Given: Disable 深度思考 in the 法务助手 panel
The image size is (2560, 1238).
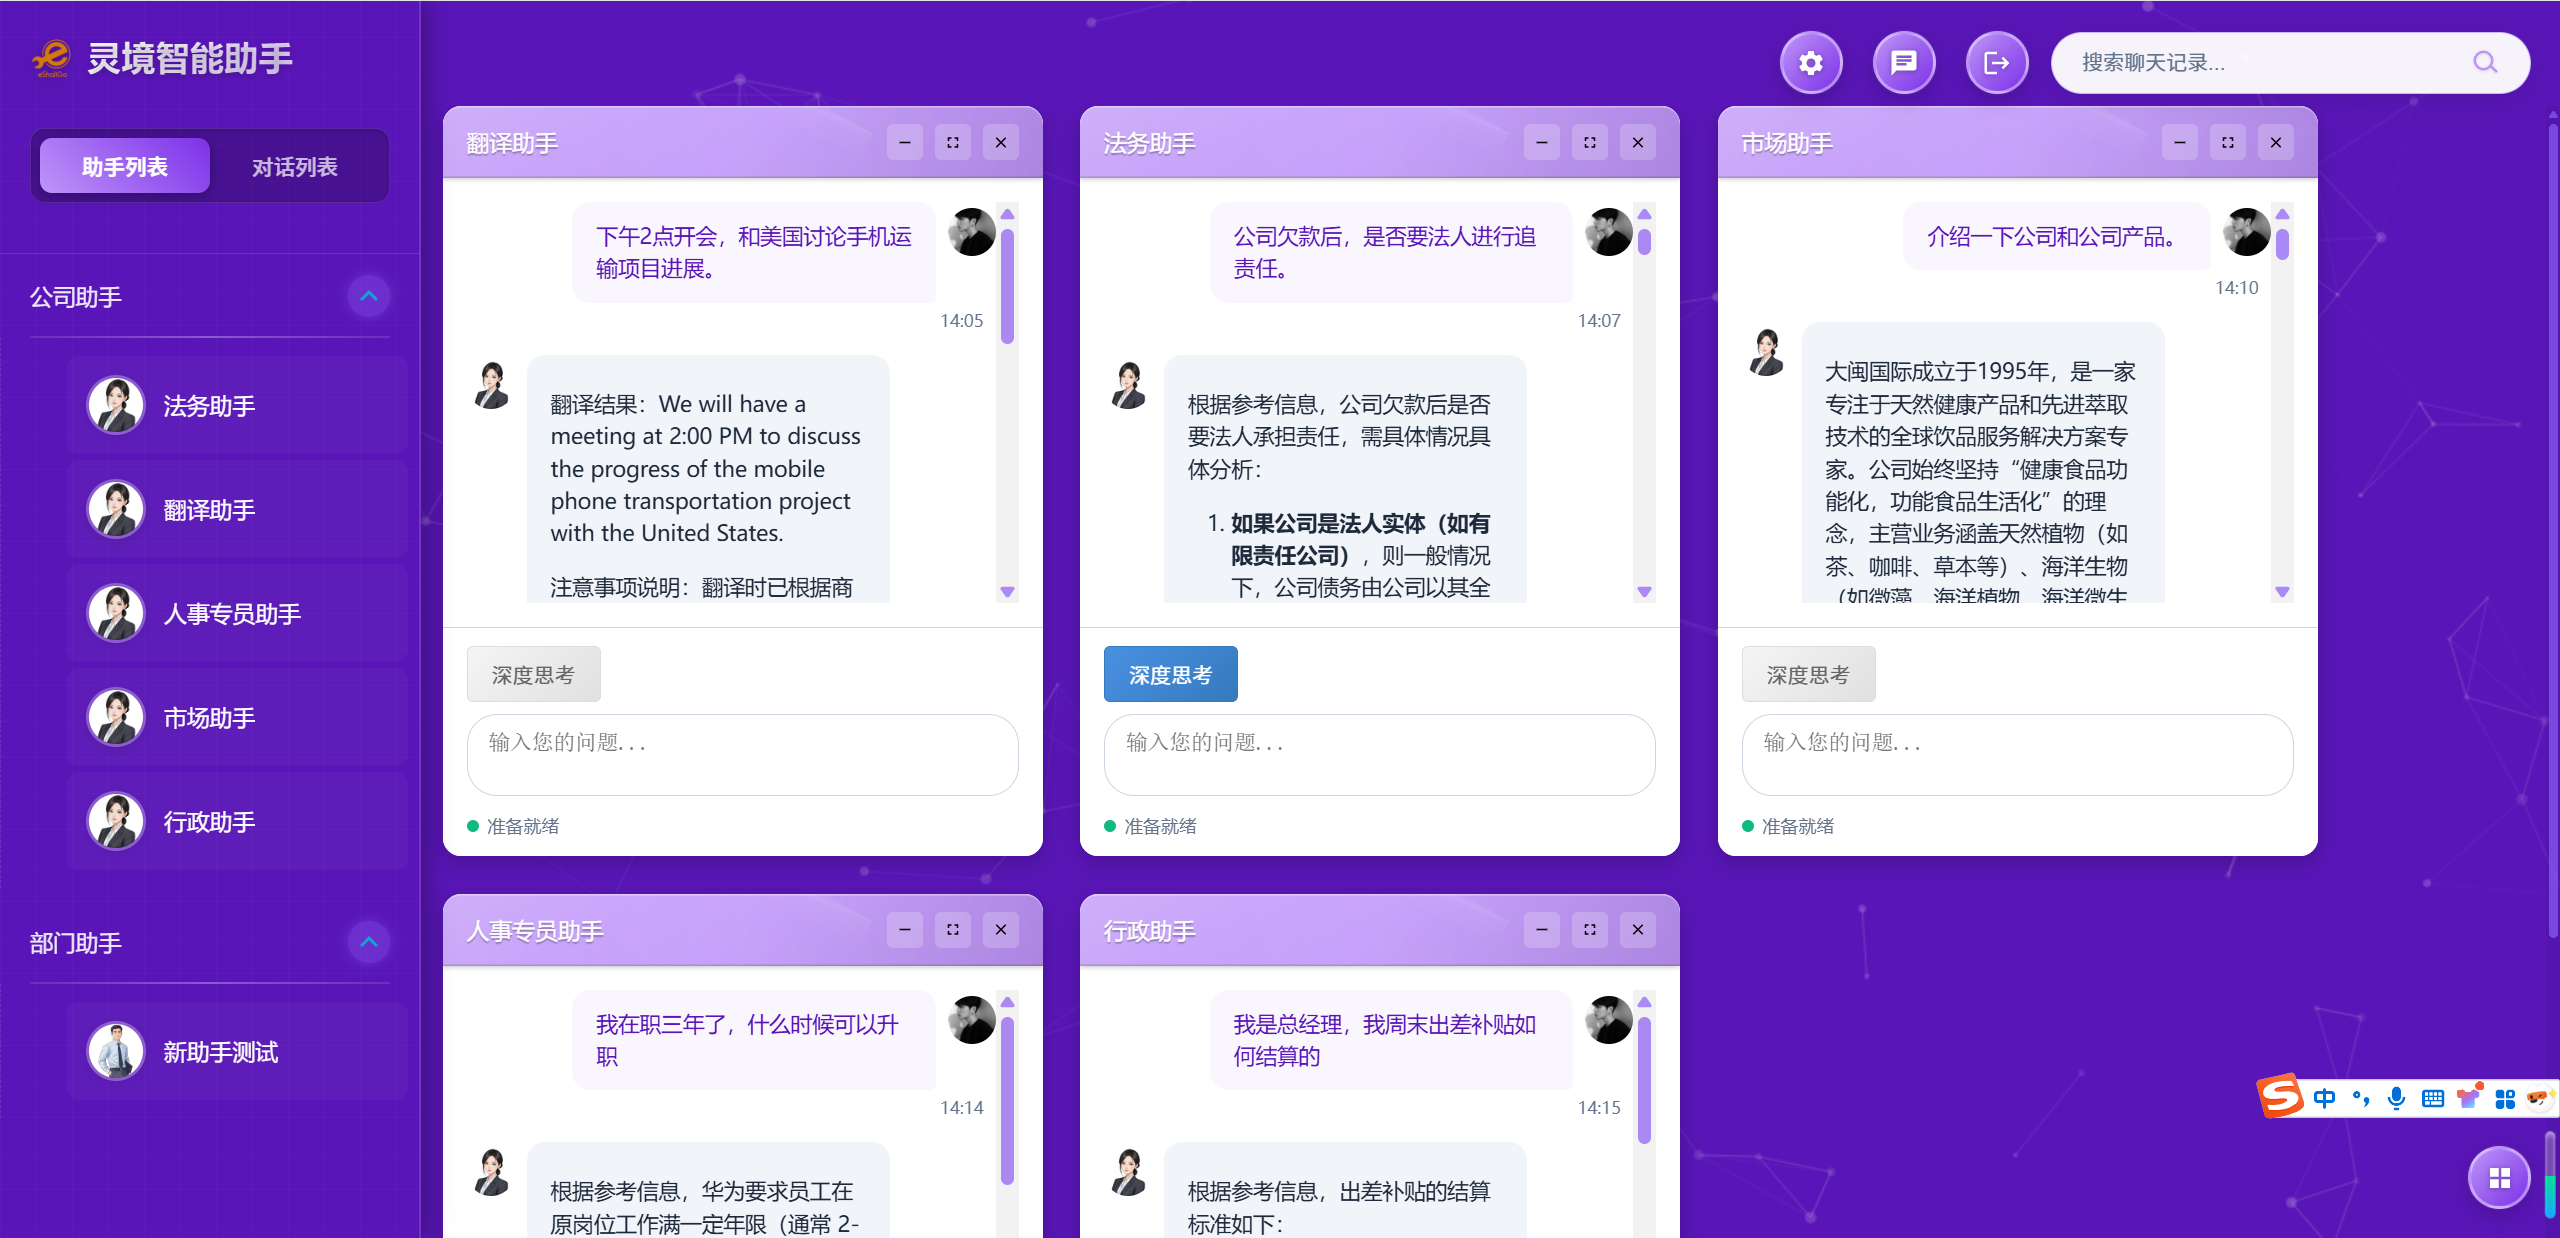Looking at the screenshot, I should pyautogui.click(x=1170, y=675).
